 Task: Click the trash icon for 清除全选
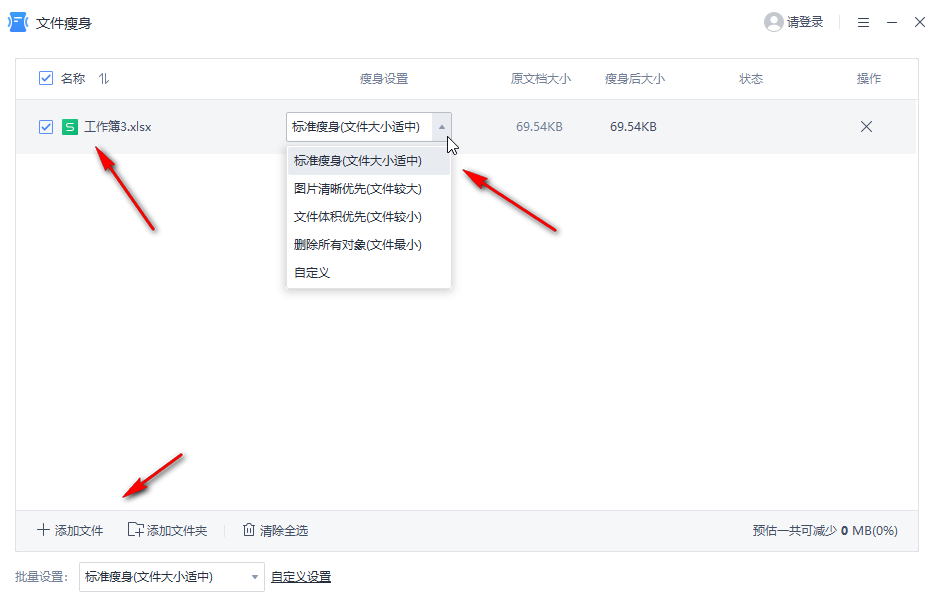[x=249, y=530]
